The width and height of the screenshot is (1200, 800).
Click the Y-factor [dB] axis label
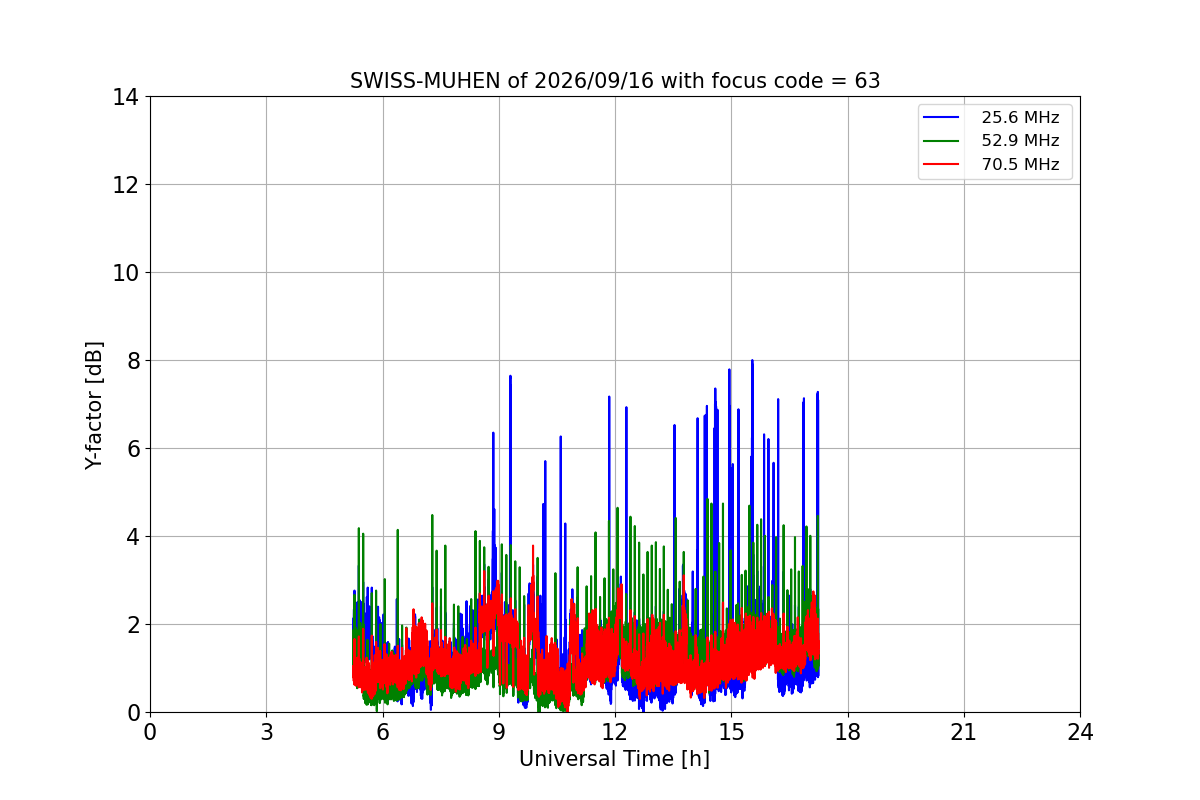point(94,404)
